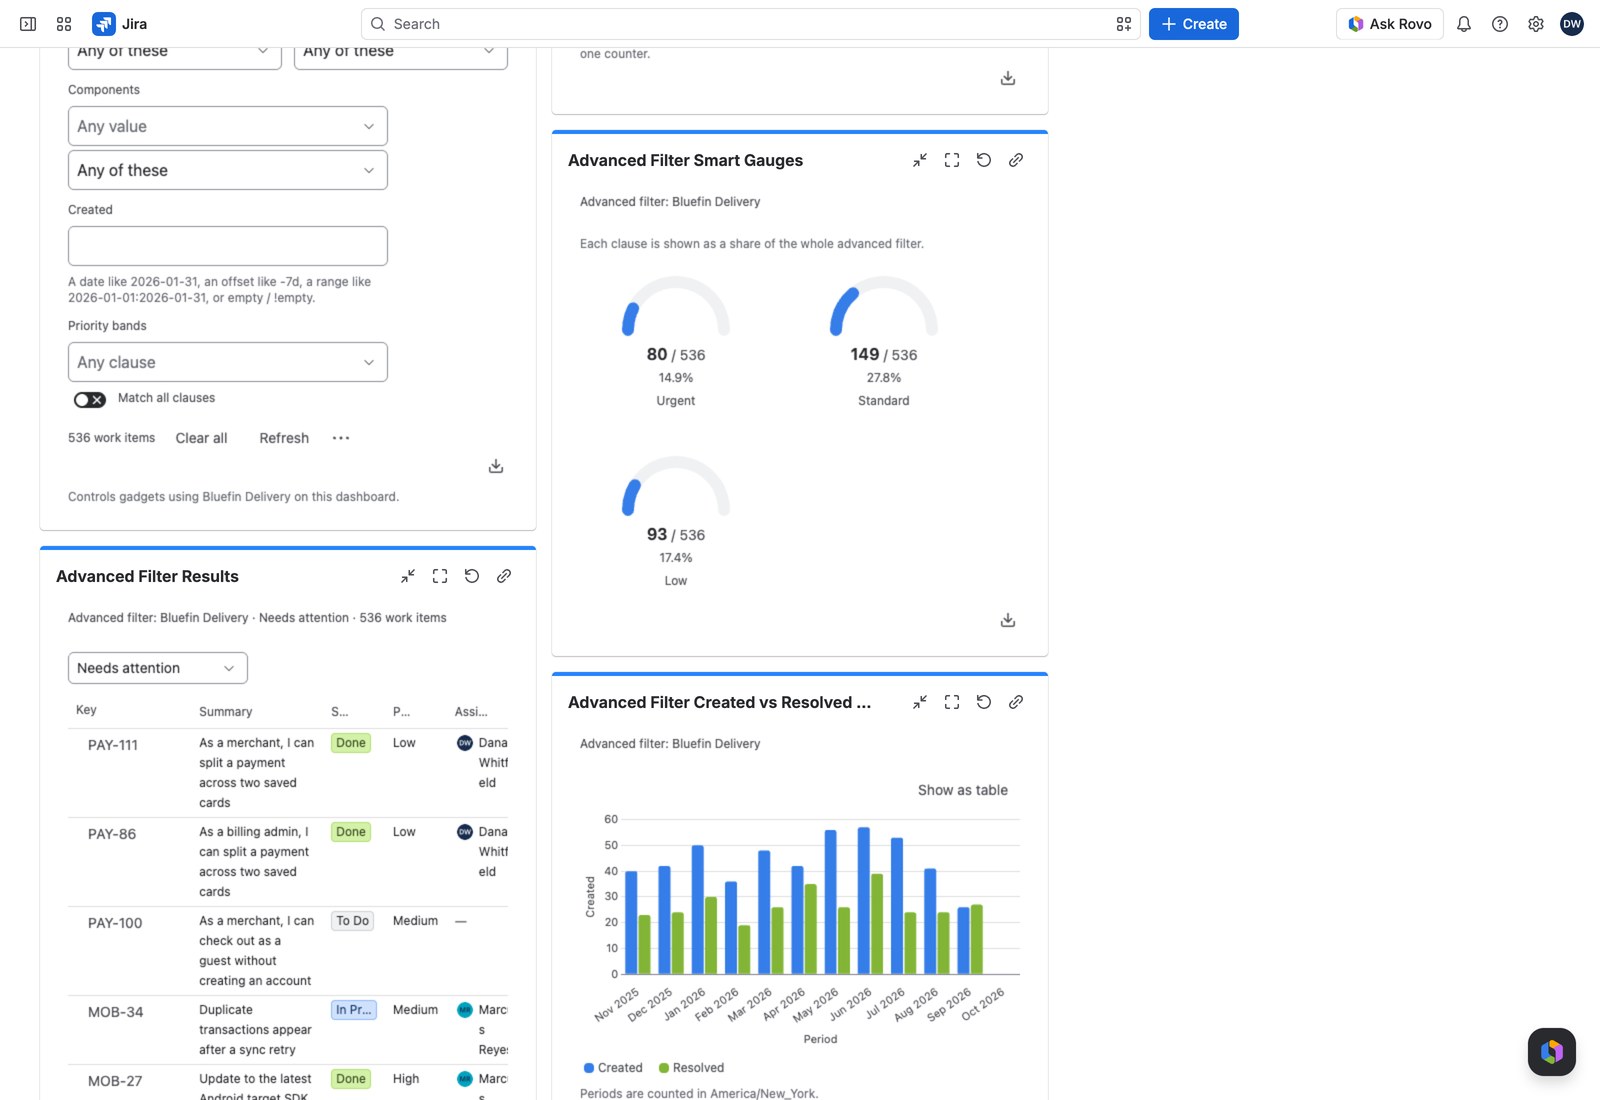Open the Priority bands Any clause dropdown
Viewport: 1600px width, 1100px height.
pos(228,362)
